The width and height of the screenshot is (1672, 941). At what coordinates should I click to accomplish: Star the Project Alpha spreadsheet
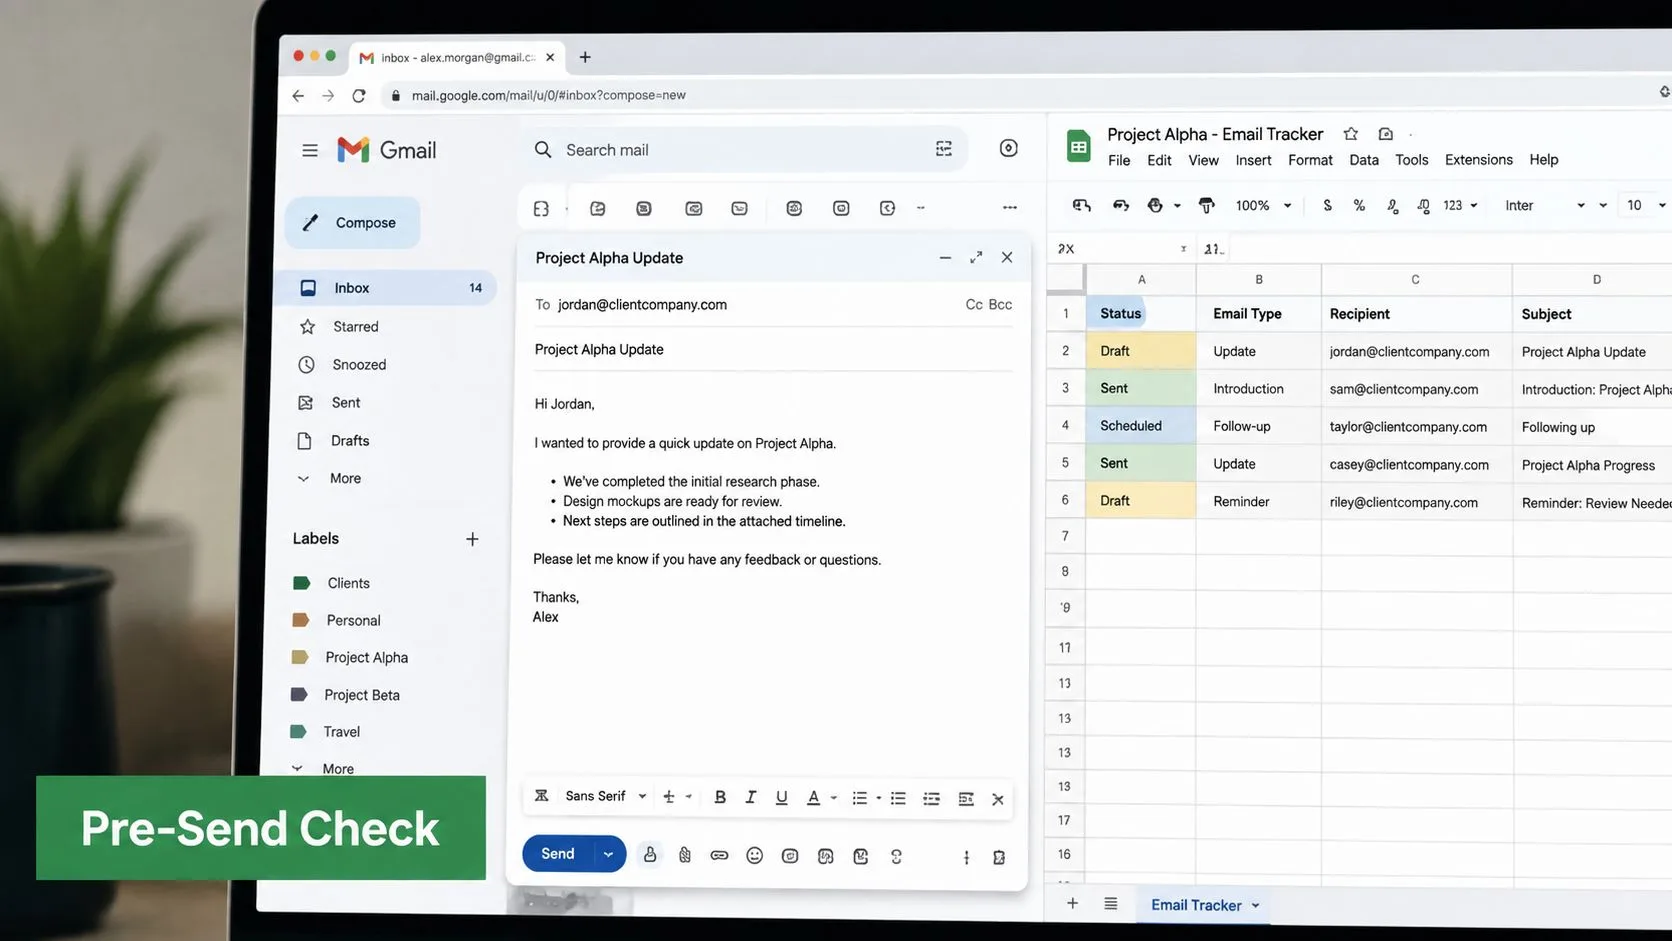pyautogui.click(x=1351, y=134)
